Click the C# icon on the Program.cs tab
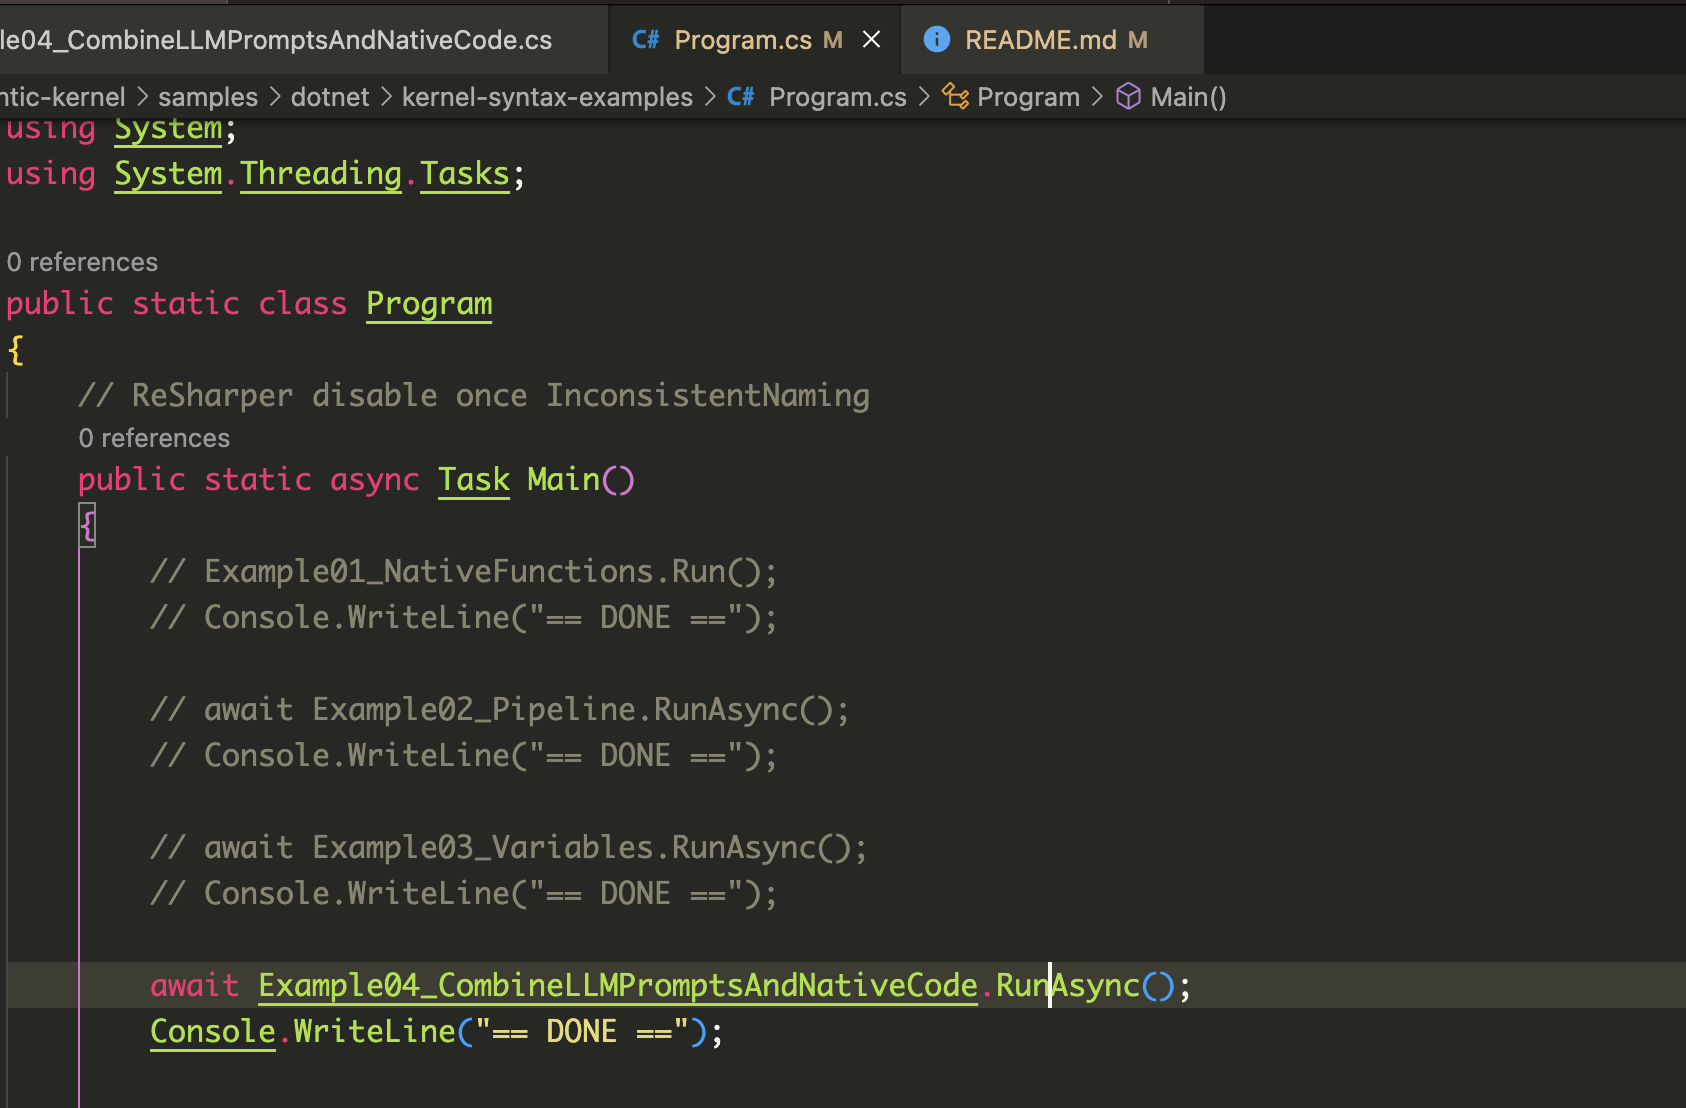Screen dimensions: 1686x1108 click(x=644, y=39)
